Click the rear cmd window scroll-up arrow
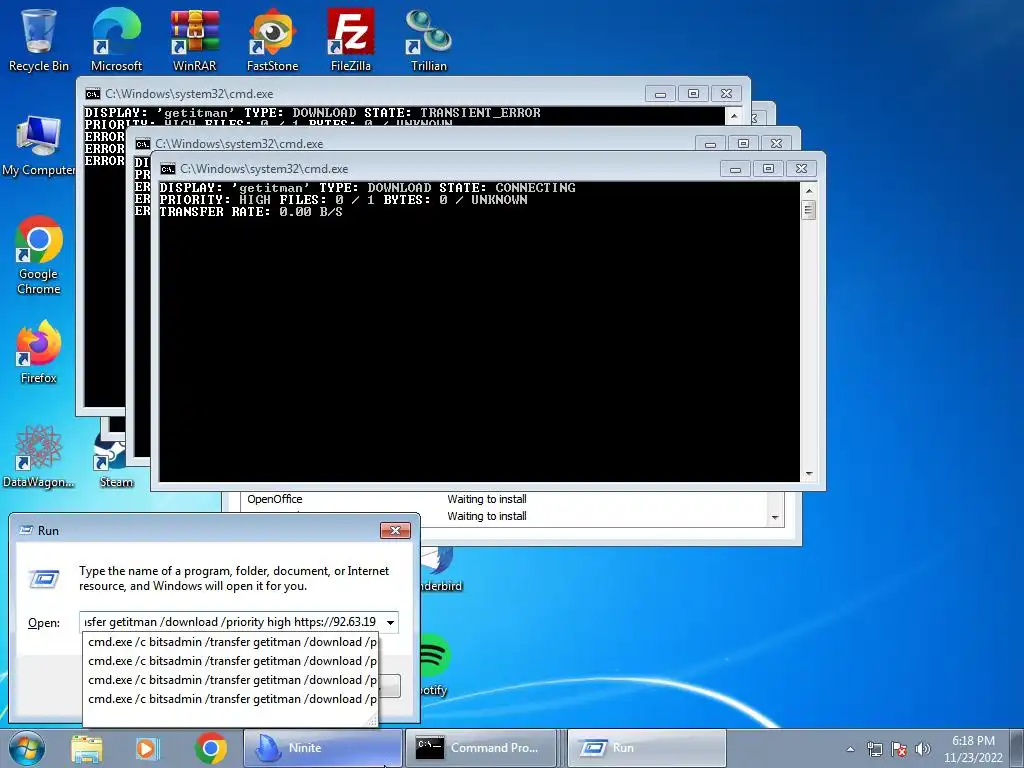 (x=734, y=116)
